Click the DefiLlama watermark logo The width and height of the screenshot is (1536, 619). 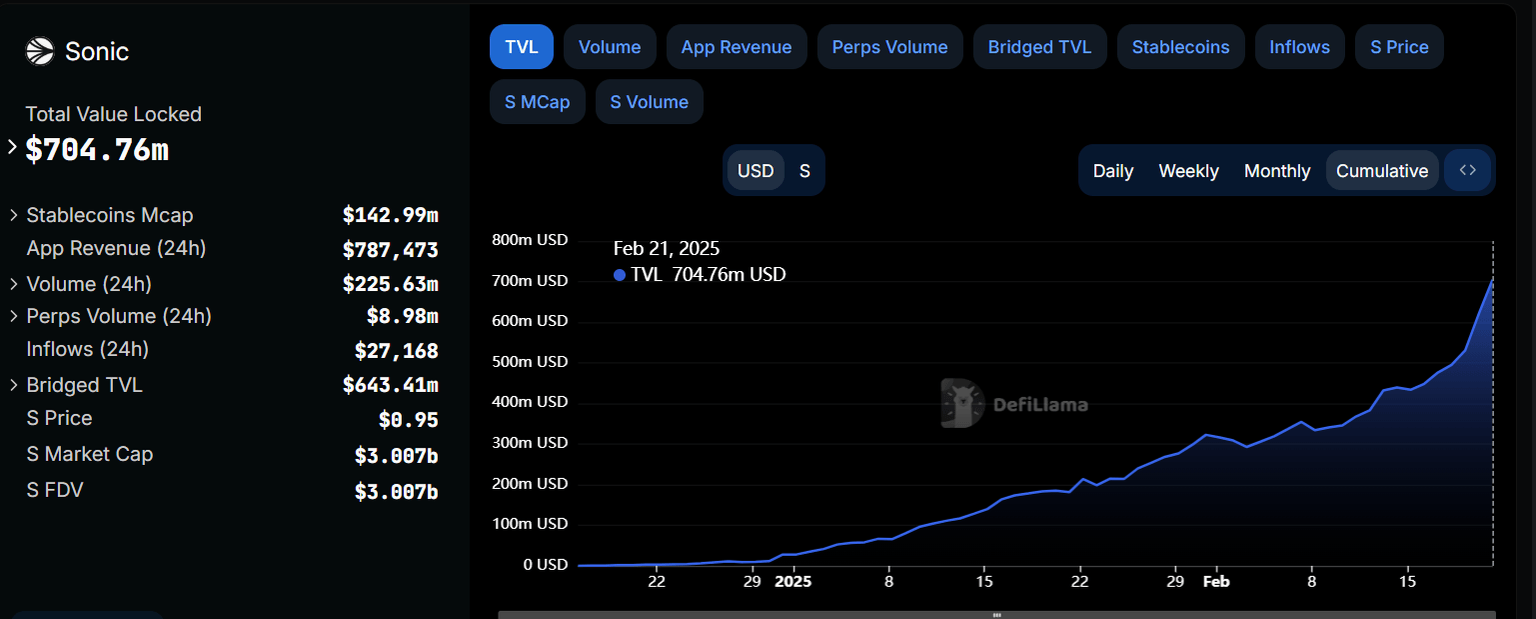[963, 404]
